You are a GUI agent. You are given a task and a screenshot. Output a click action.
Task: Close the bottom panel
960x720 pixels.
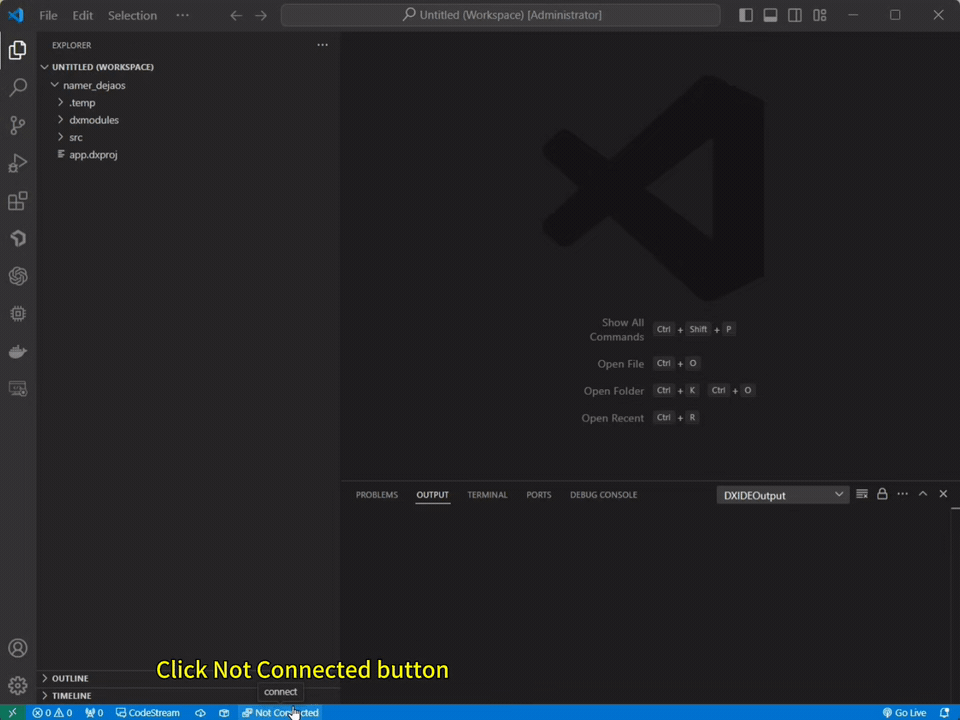(943, 494)
